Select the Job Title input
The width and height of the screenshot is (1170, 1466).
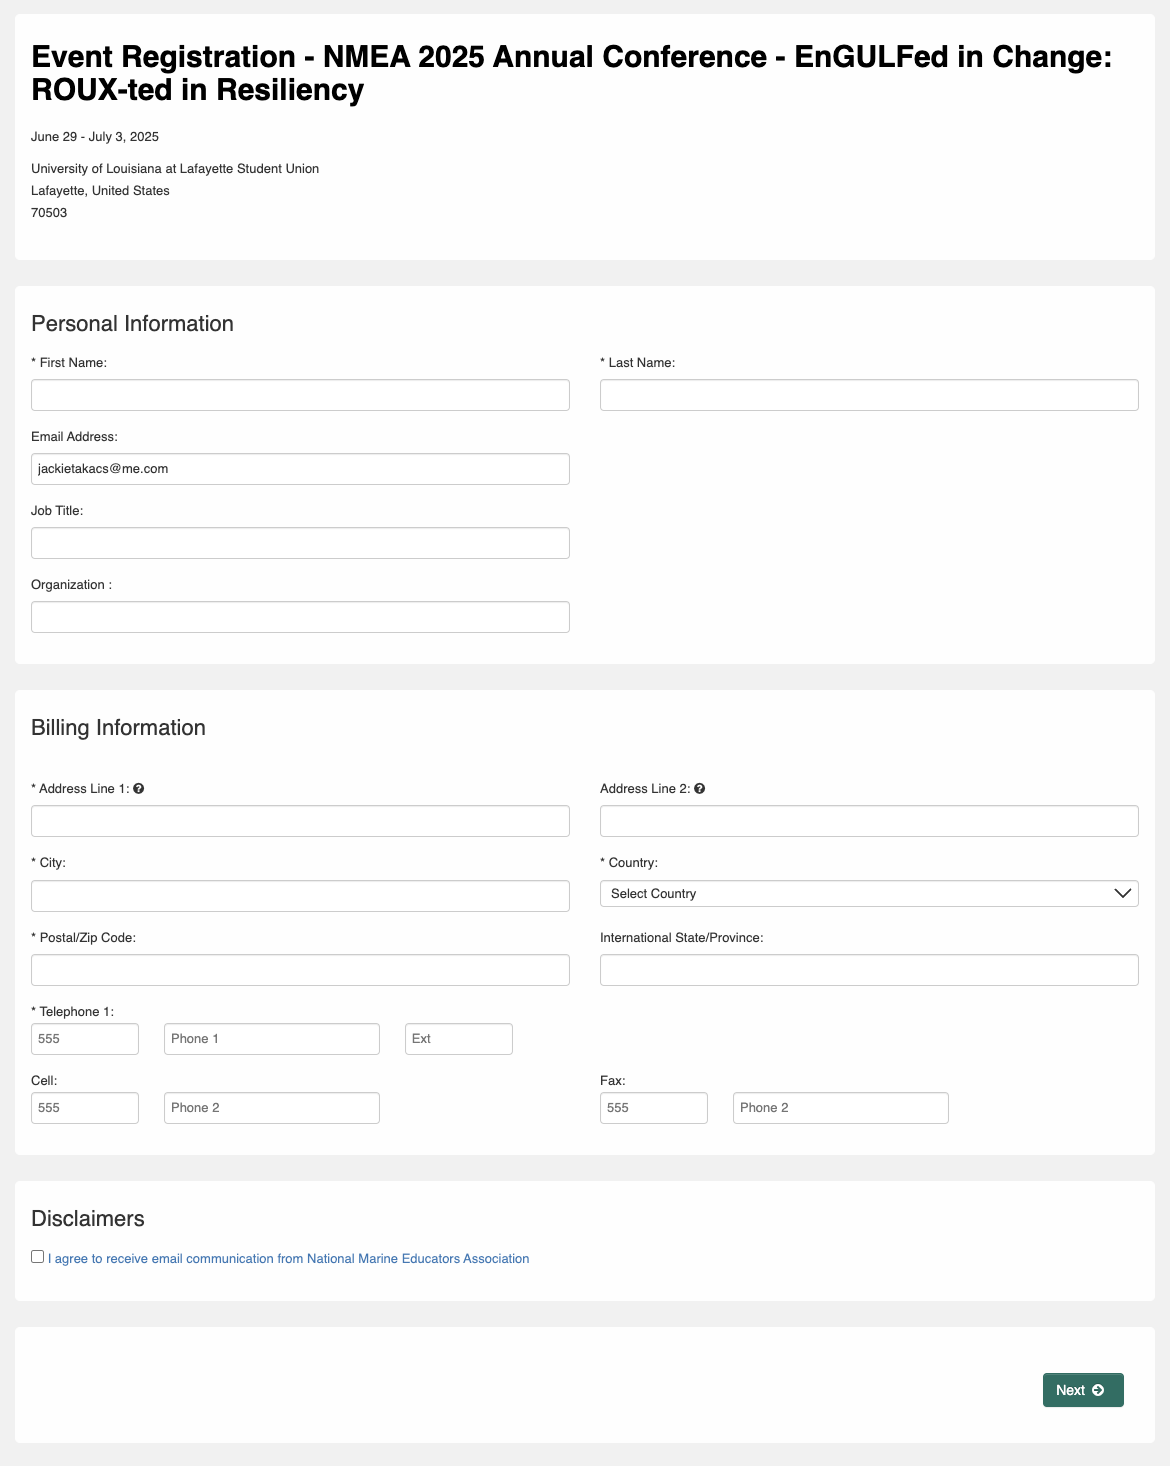(x=300, y=543)
